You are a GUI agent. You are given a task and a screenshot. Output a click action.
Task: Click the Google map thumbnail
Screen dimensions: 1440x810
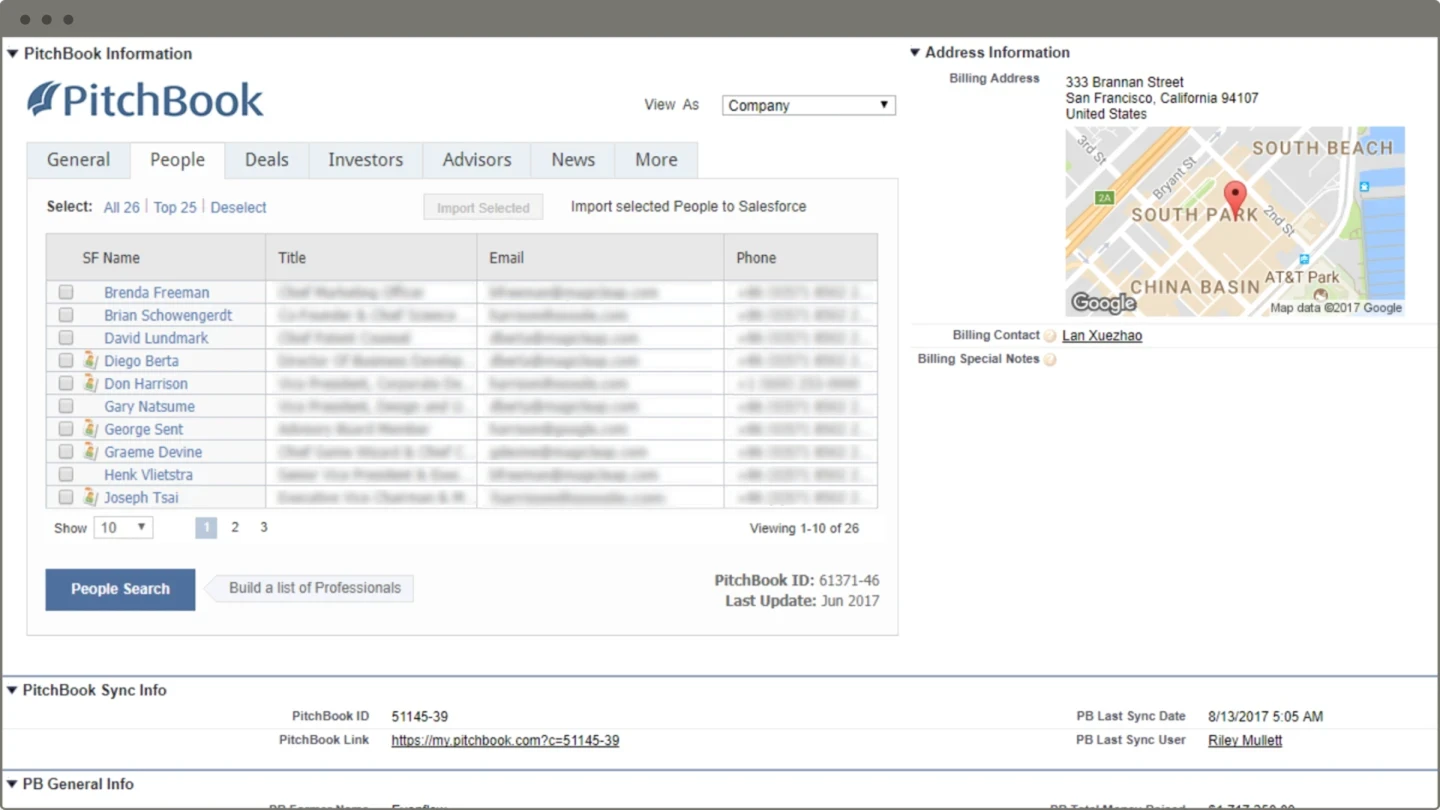click(x=1235, y=221)
